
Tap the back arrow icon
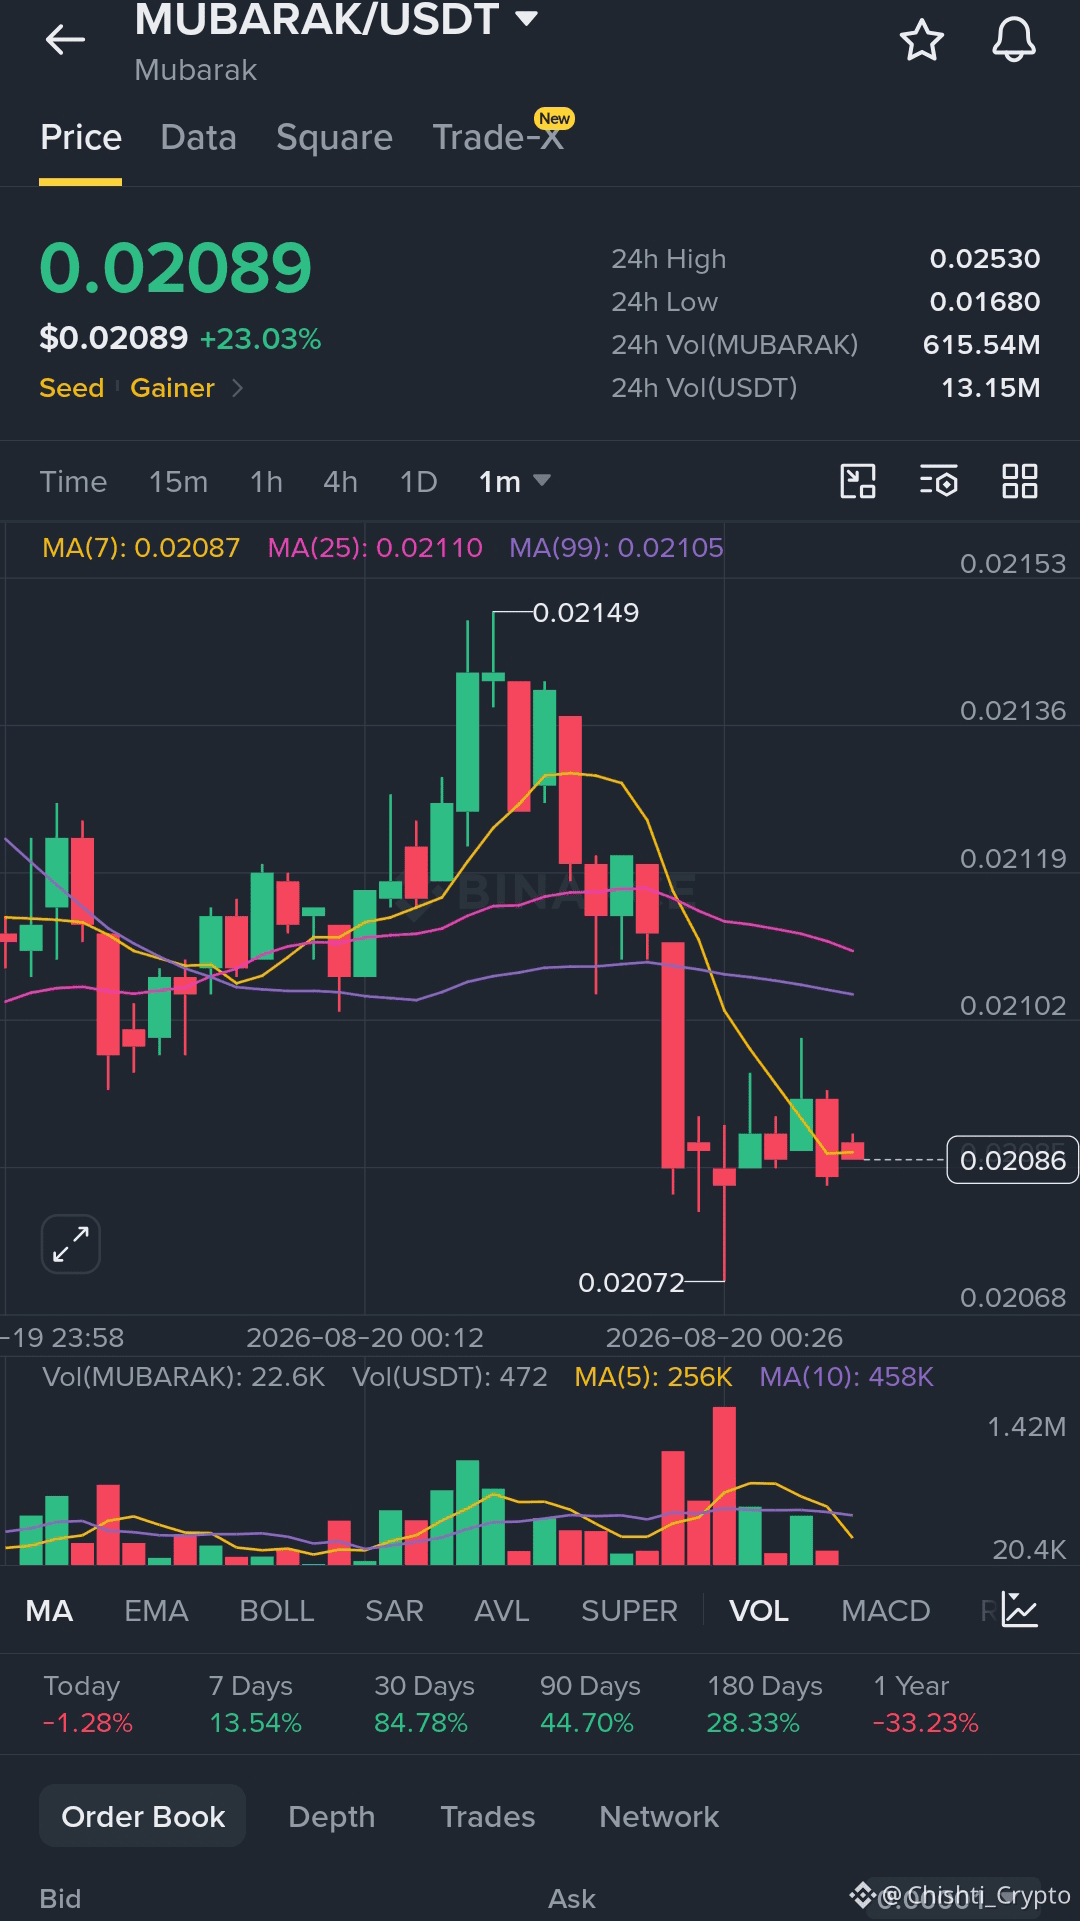(x=65, y=40)
